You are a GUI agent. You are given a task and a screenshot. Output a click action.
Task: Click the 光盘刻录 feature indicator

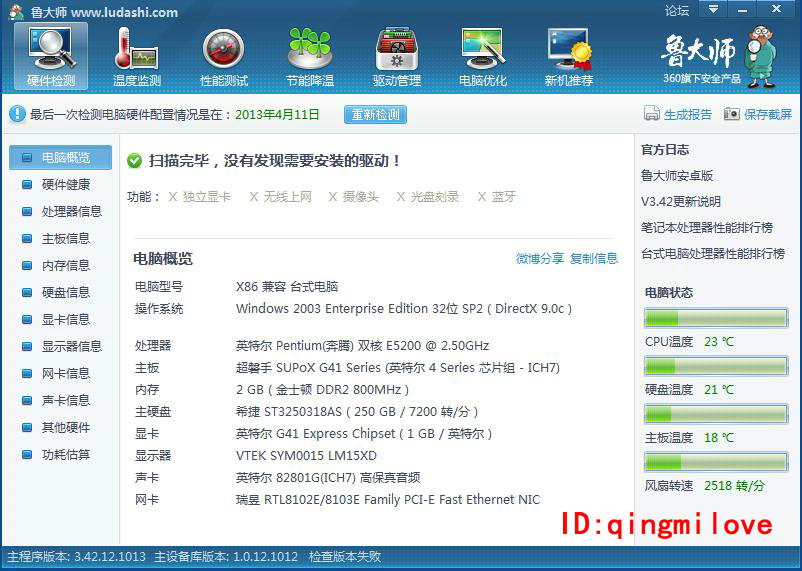point(428,197)
